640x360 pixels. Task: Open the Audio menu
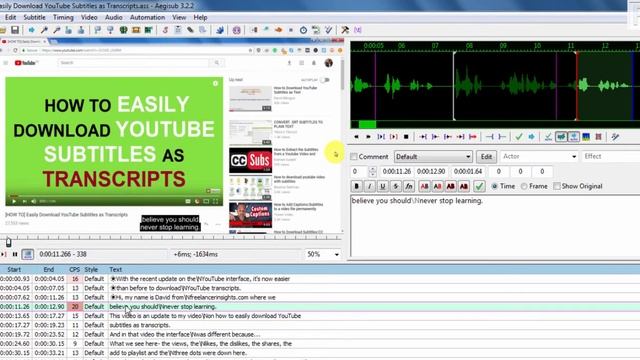pos(113,18)
